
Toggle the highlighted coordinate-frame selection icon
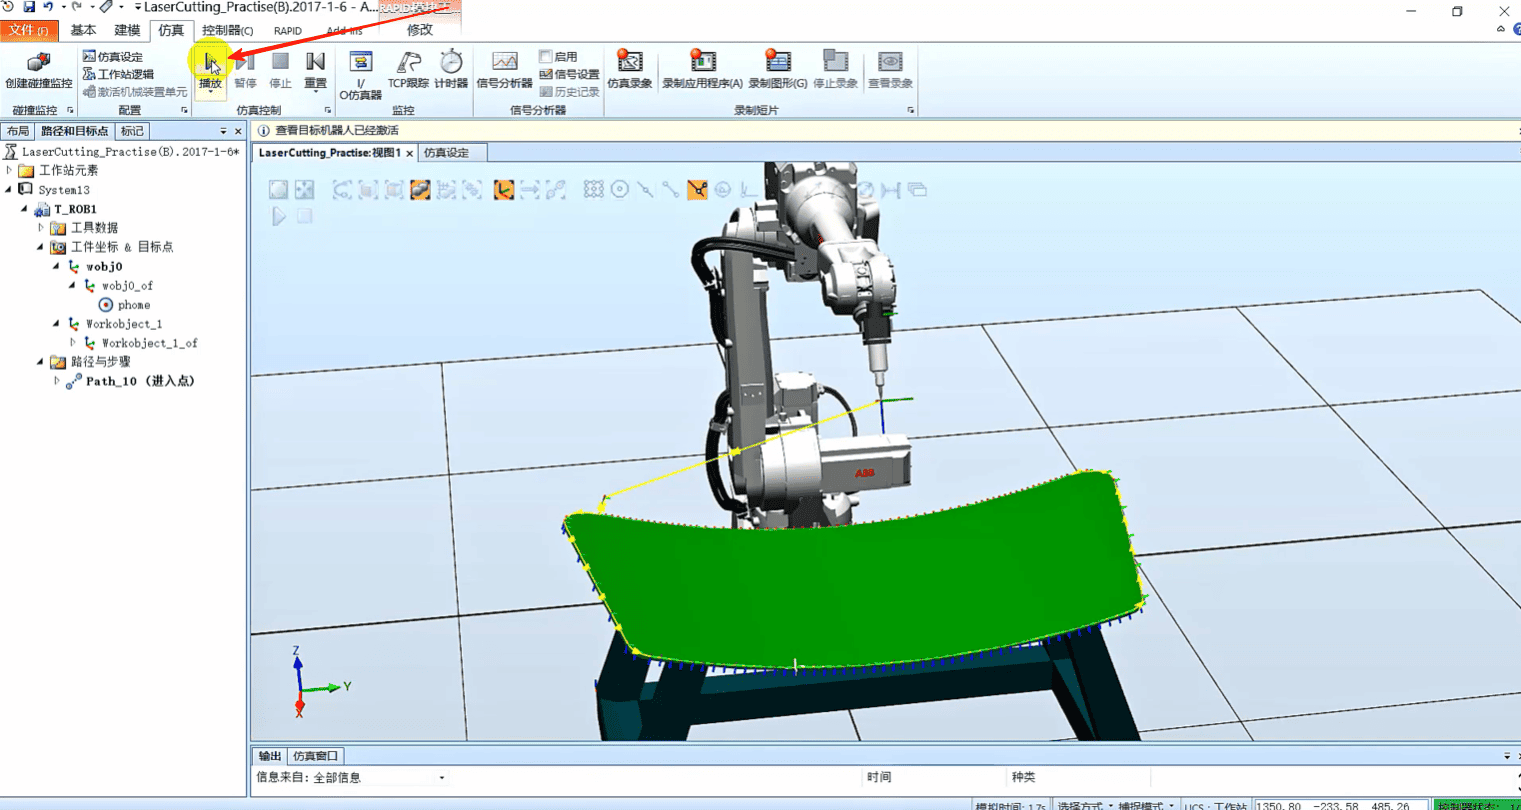[503, 190]
